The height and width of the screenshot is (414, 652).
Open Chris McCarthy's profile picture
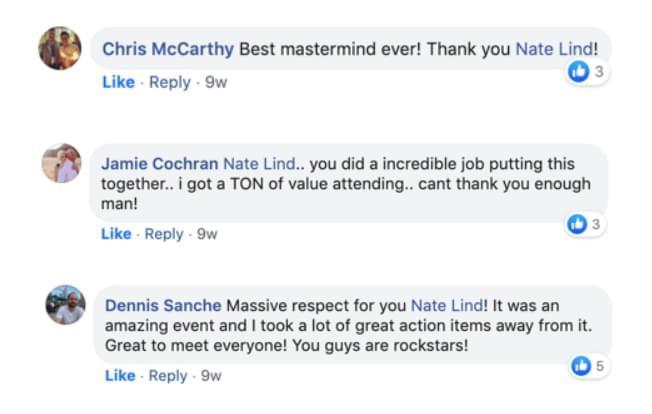60,48
